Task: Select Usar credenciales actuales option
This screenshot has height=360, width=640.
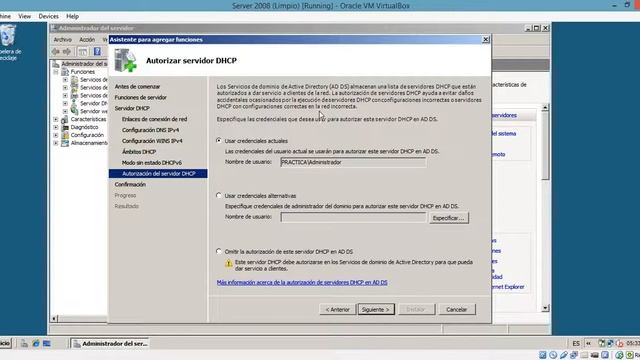Action: (x=219, y=140)
